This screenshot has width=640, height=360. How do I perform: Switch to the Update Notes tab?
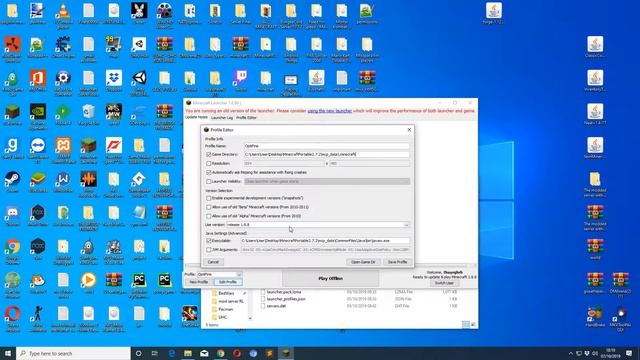pos(196,118)
